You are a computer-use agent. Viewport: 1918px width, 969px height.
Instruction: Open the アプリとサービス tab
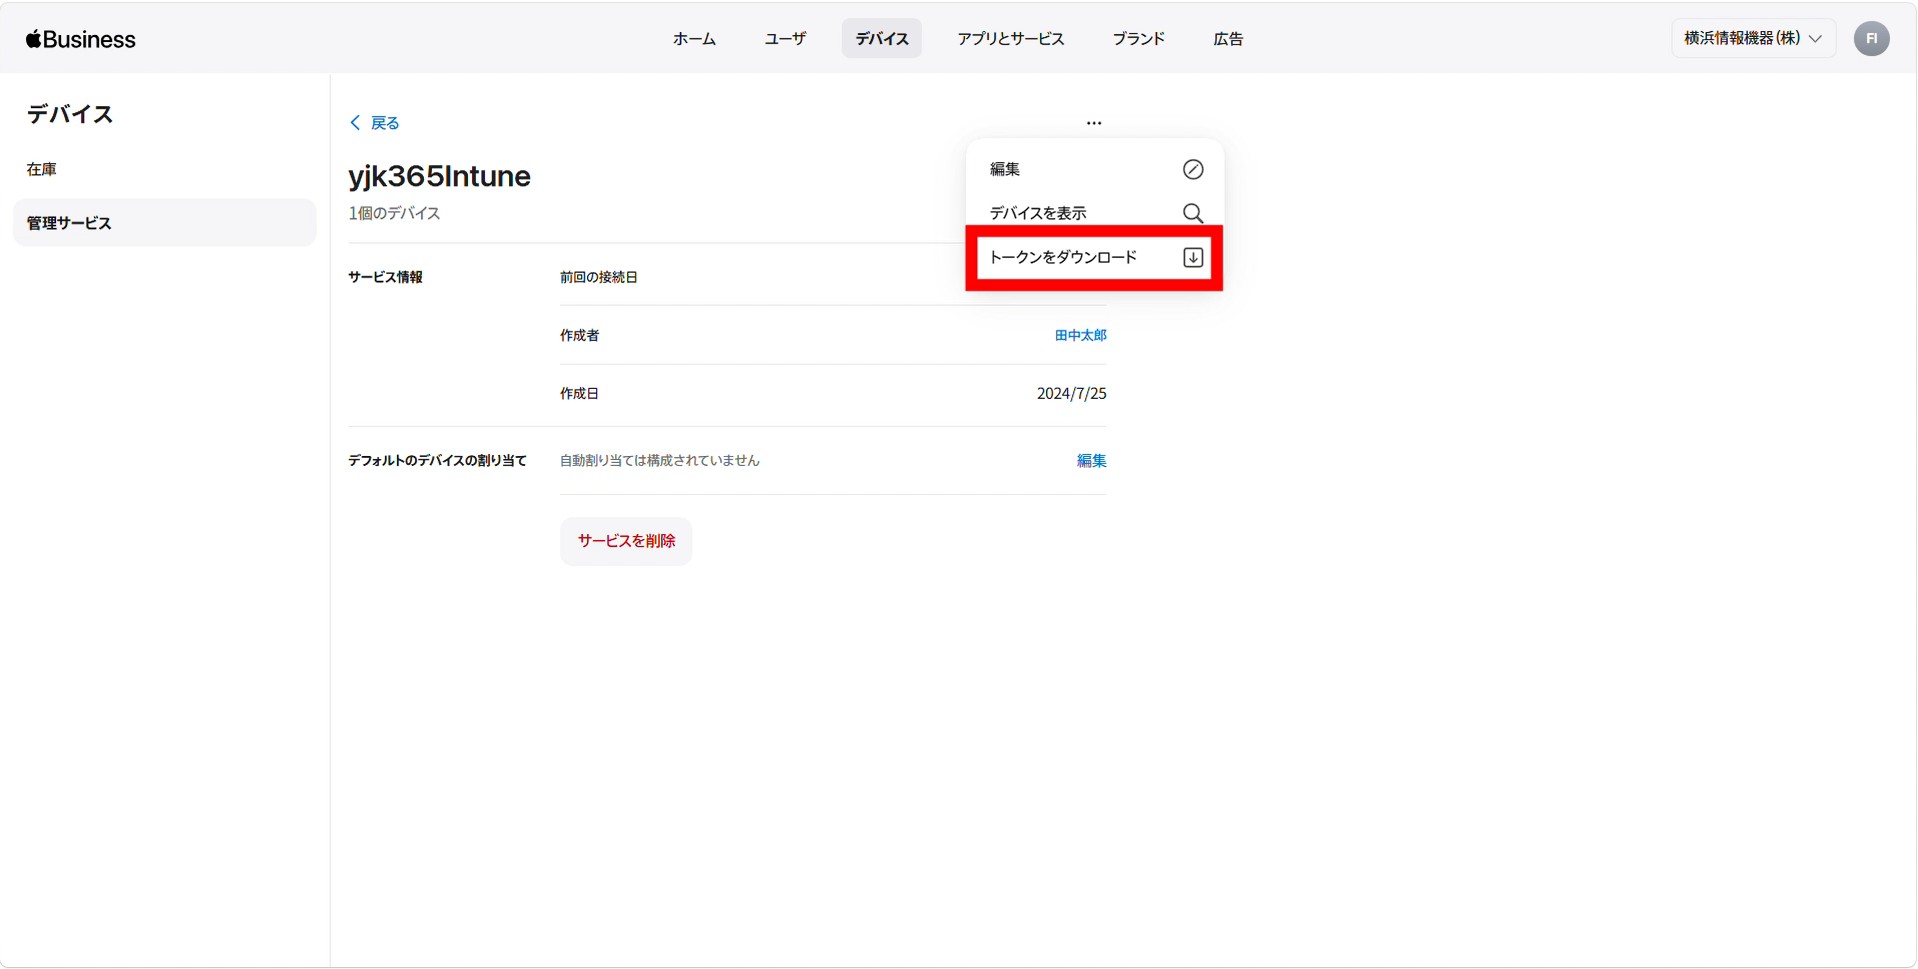click(1011, 39)
